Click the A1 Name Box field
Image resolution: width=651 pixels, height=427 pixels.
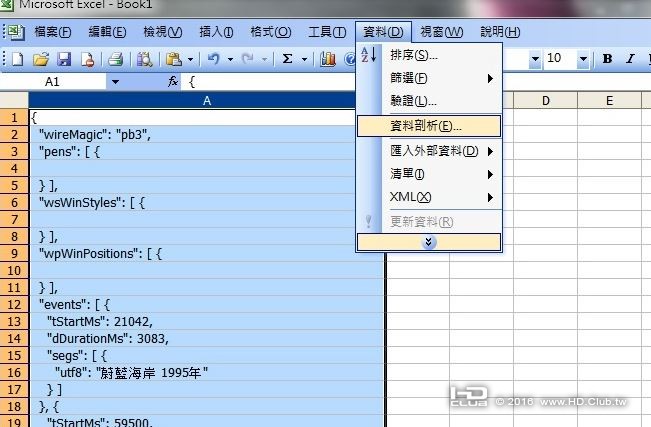click(53, 82)
